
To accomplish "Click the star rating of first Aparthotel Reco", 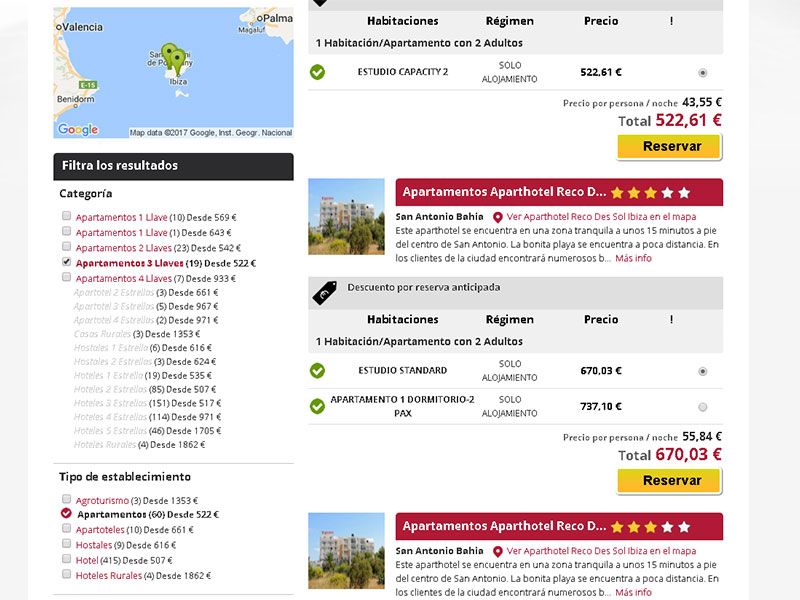I will tap(650, 192).
